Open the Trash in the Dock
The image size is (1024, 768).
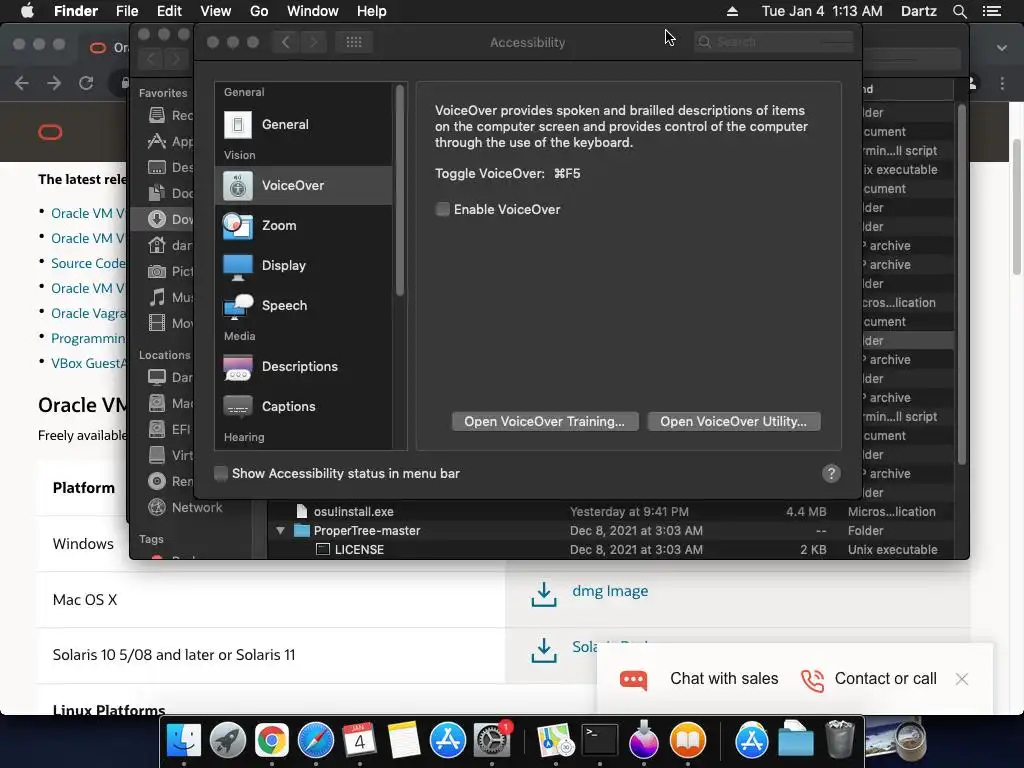tap(840, 741)
